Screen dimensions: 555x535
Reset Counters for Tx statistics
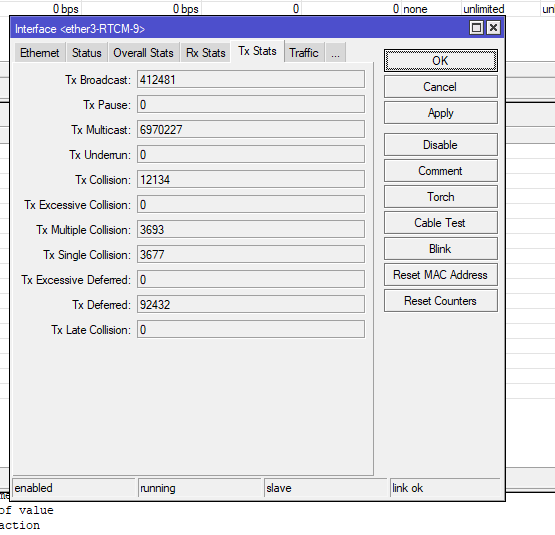[441, 301]
